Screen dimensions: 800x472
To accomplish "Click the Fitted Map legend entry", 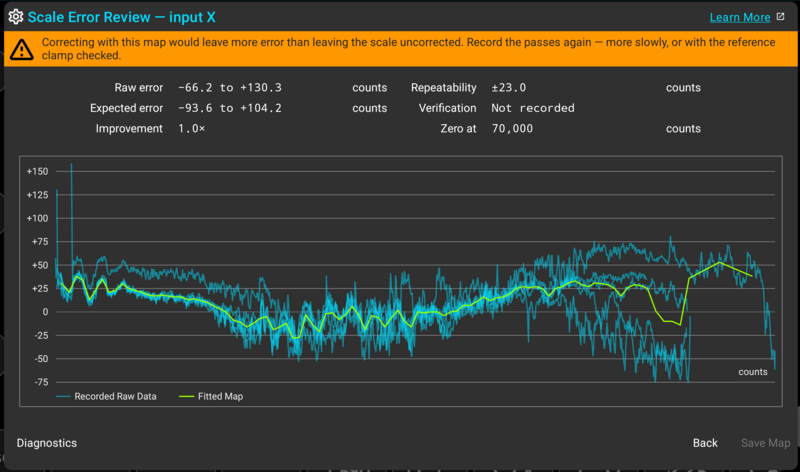I will click(211, 396).
